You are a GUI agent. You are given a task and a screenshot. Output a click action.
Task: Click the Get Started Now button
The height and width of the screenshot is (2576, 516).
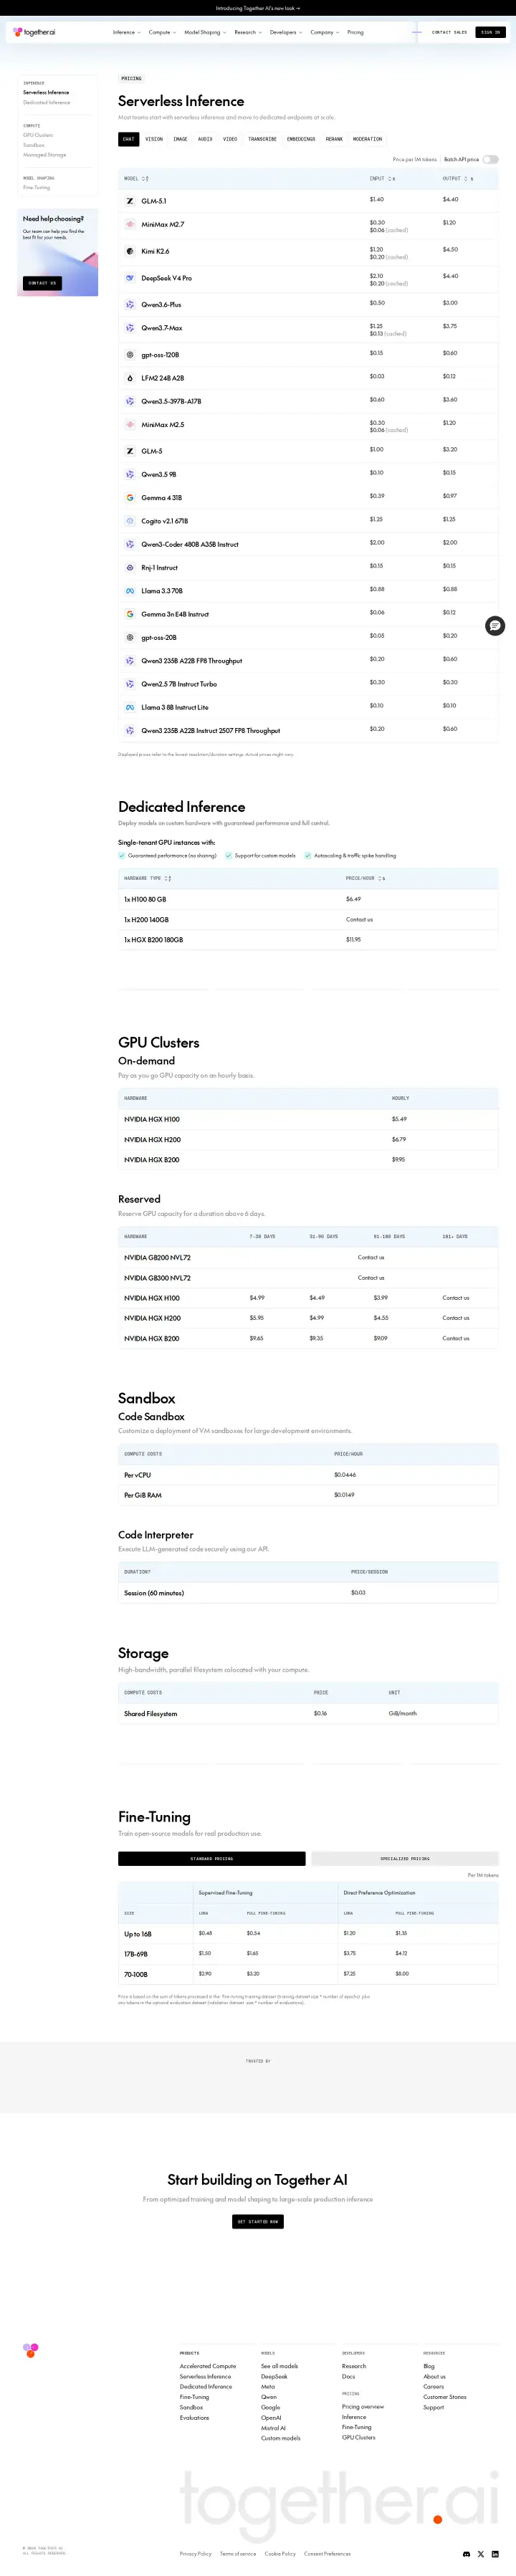[258, 2221]
